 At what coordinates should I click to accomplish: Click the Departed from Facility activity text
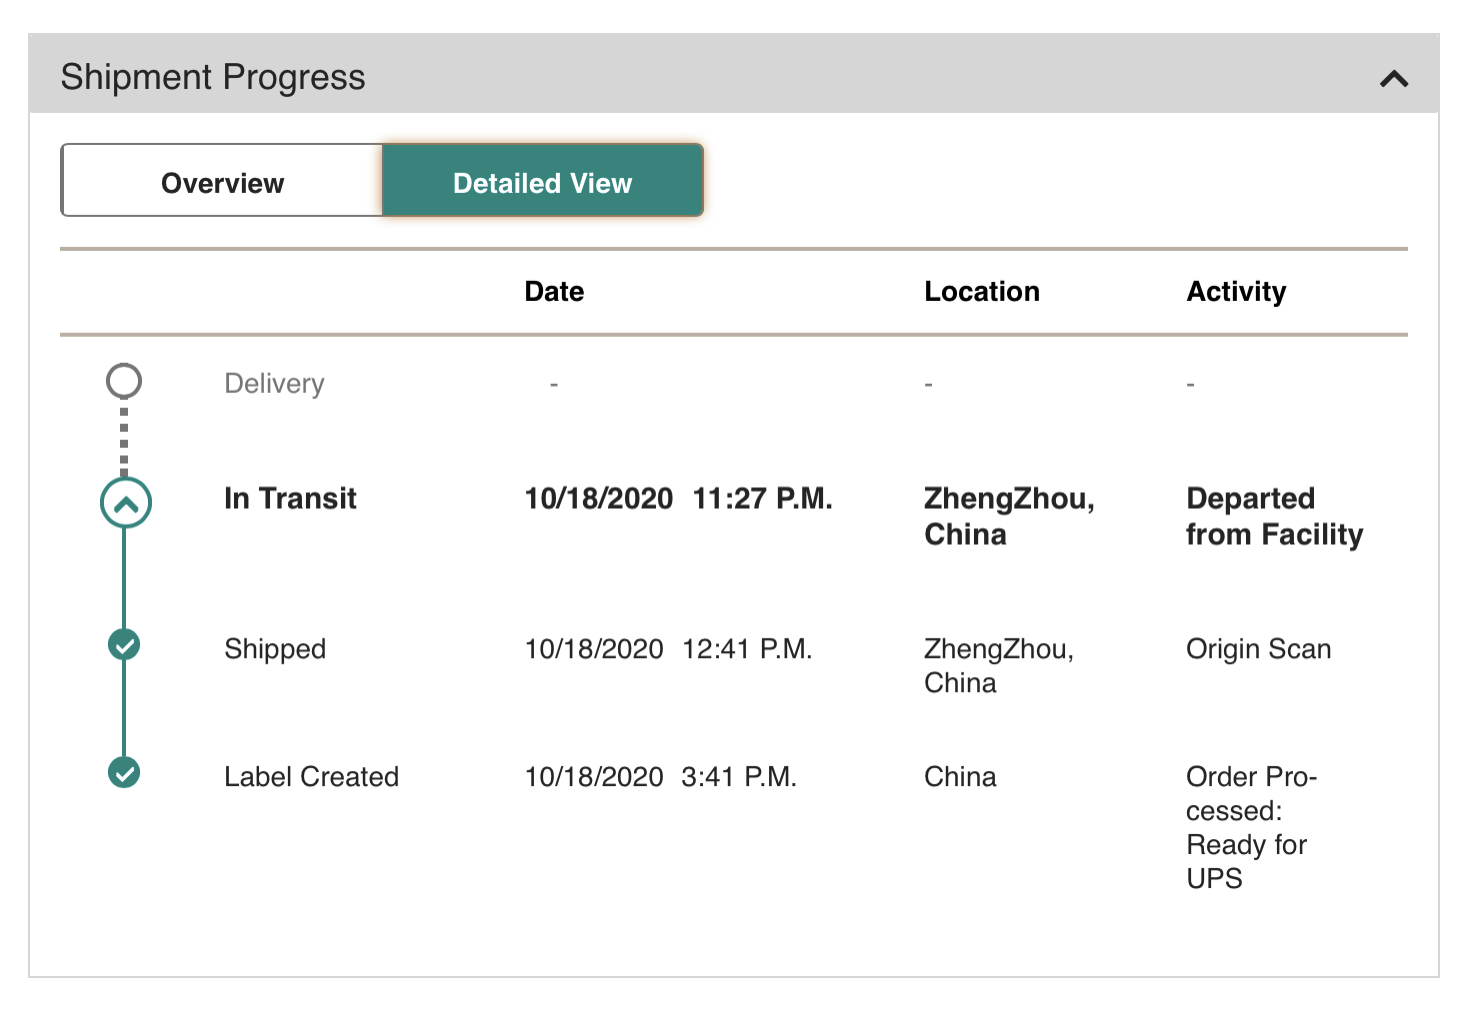[1273, 516]
